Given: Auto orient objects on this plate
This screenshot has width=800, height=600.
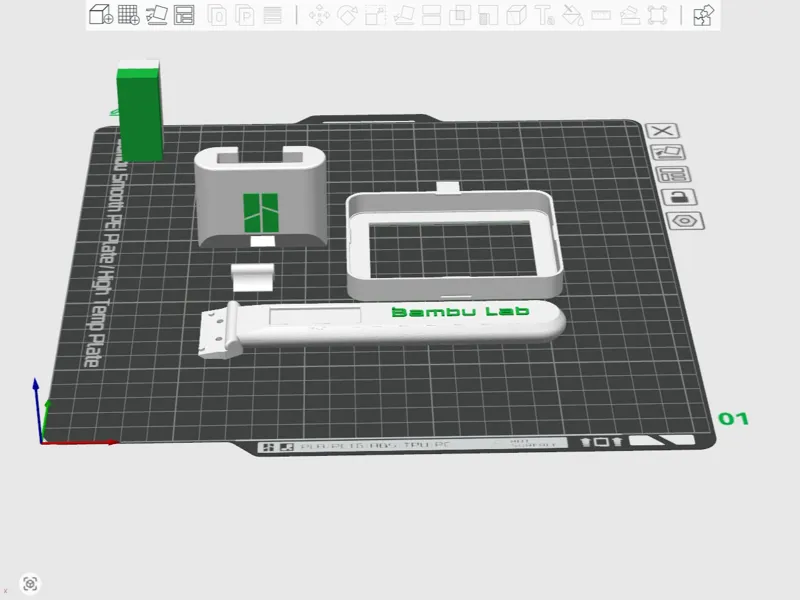Looking at the screenshot, I should pyautogui.click(x=668, y=152).
